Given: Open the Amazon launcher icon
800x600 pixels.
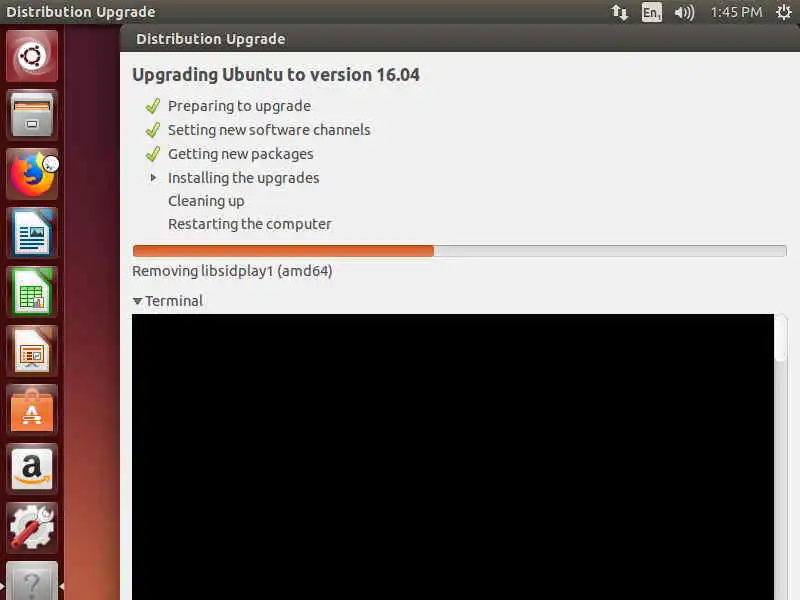Looking at the screenshot, I should (32, 469).
